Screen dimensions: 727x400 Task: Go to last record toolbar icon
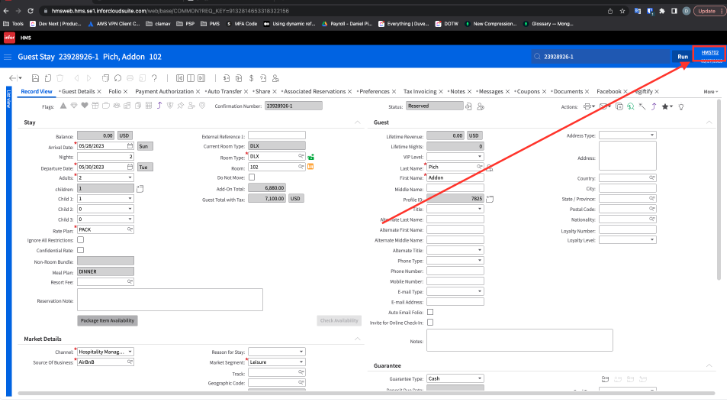(x=201, y=78)
